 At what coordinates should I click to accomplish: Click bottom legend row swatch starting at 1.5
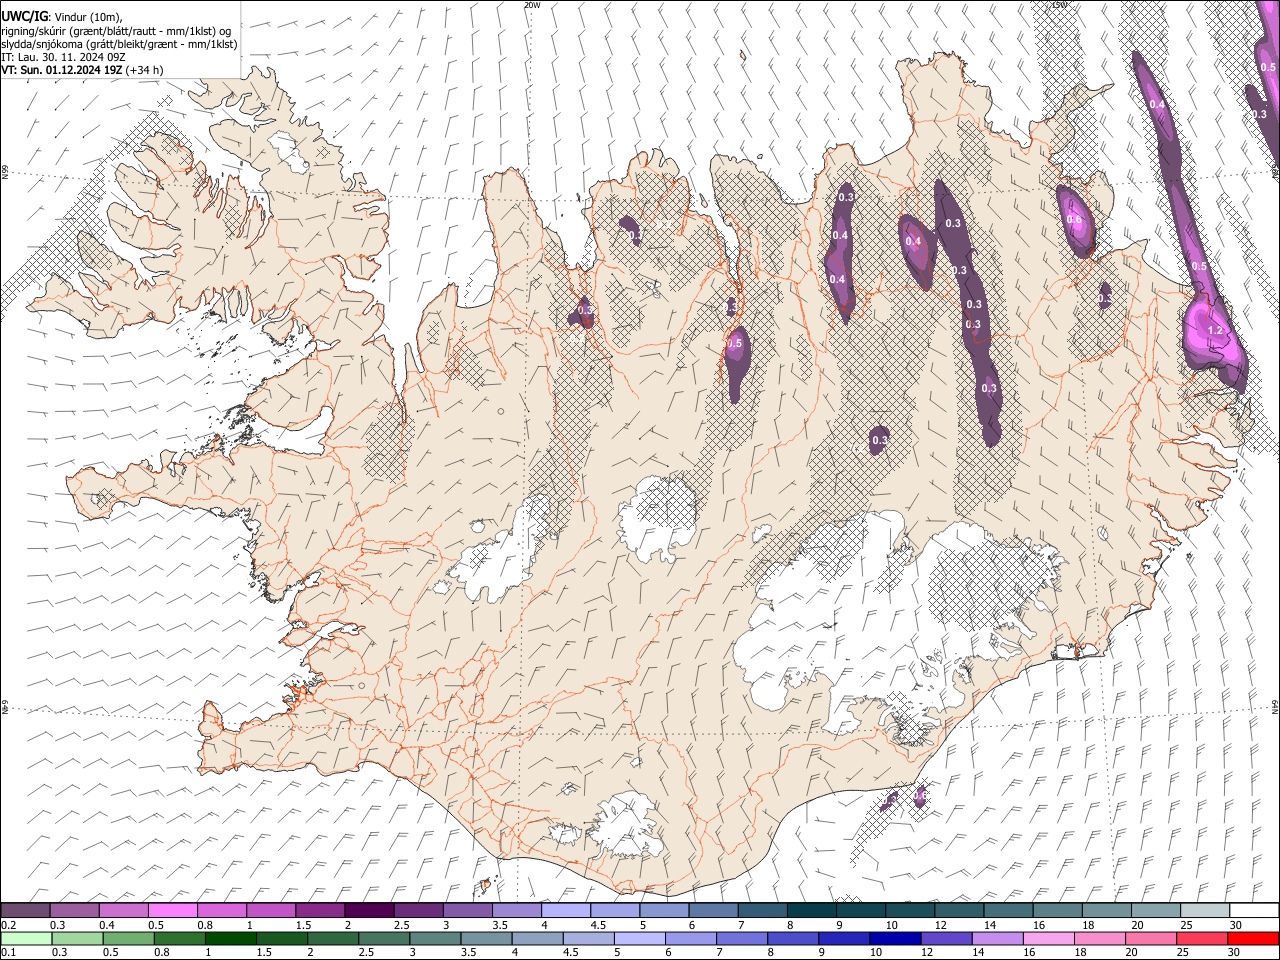[x=281, y=938]
